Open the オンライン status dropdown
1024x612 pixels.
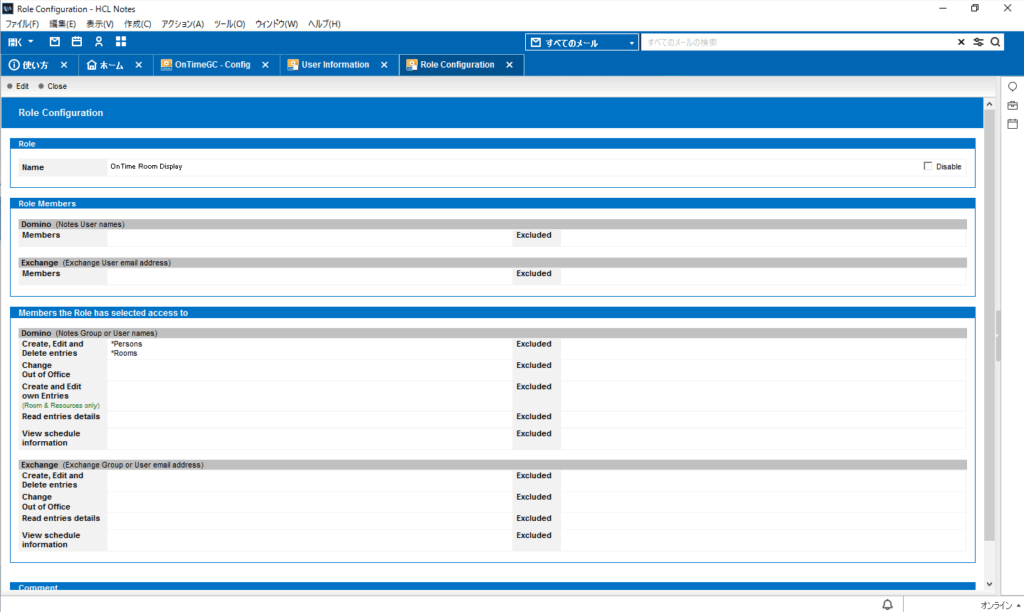1000,604
